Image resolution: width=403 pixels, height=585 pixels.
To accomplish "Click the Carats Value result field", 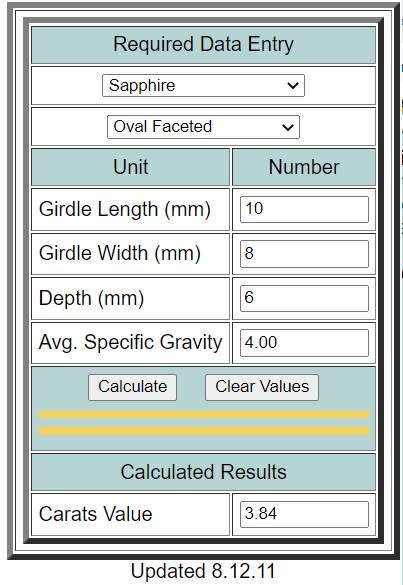I will (x=304, y=514).
